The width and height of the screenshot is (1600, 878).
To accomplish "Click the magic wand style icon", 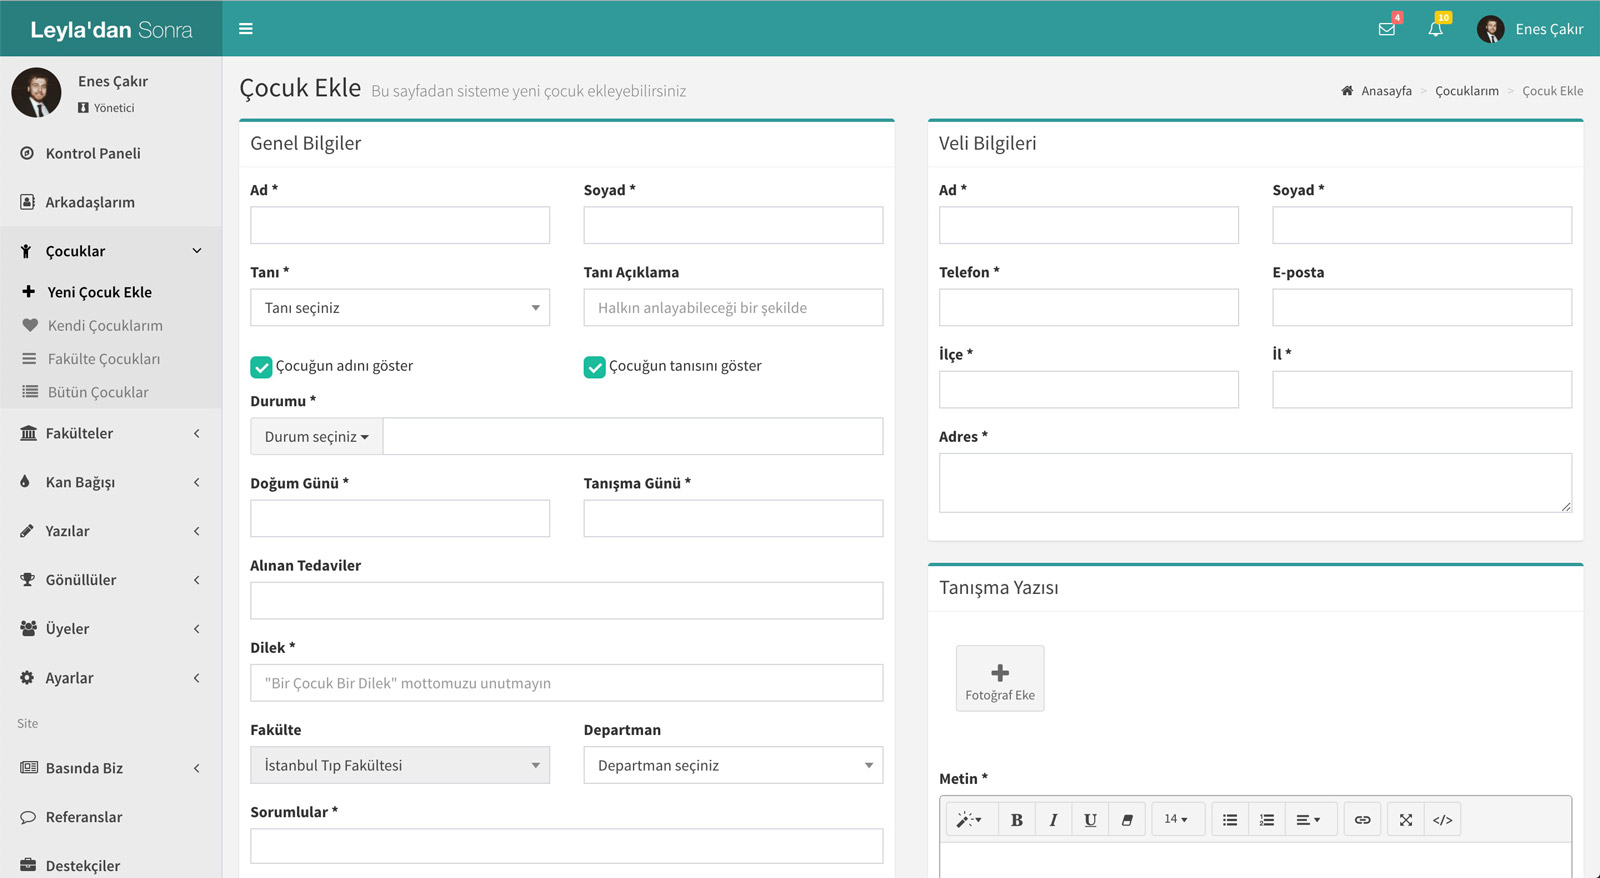I will (969, 820).
